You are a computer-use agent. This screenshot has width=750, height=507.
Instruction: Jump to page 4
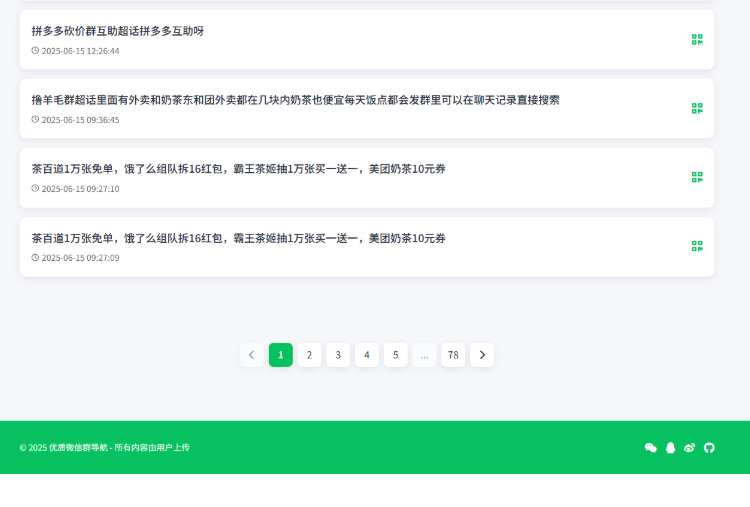point(367,355)
